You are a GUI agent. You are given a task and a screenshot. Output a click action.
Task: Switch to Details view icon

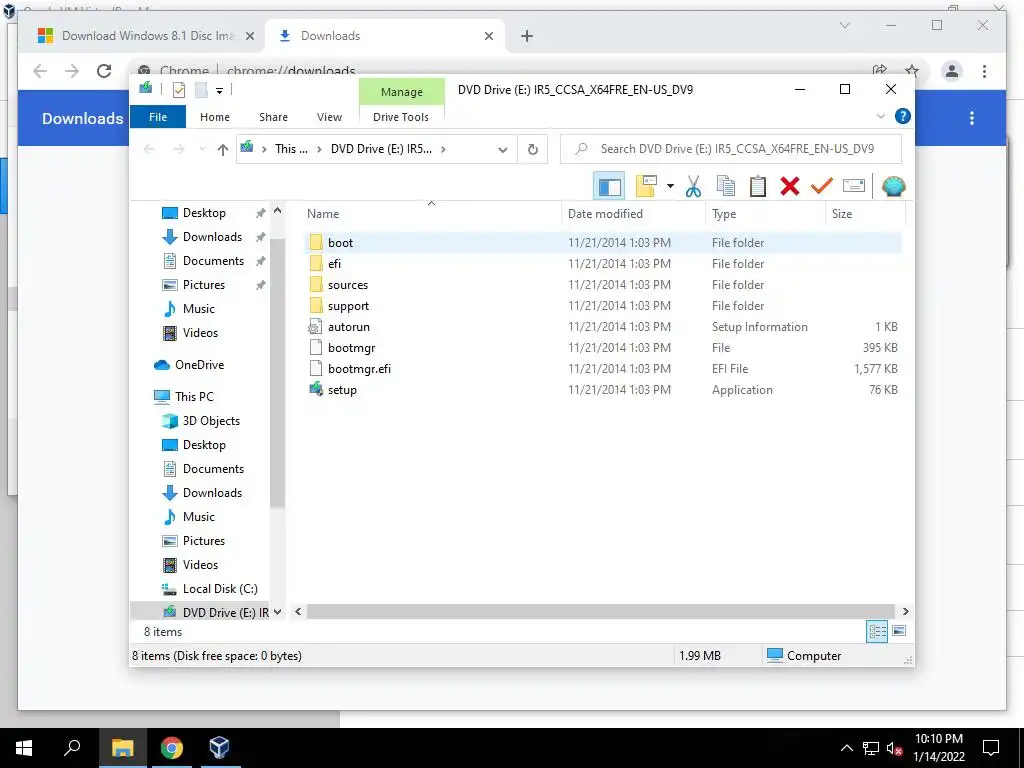tap(876, 632)
